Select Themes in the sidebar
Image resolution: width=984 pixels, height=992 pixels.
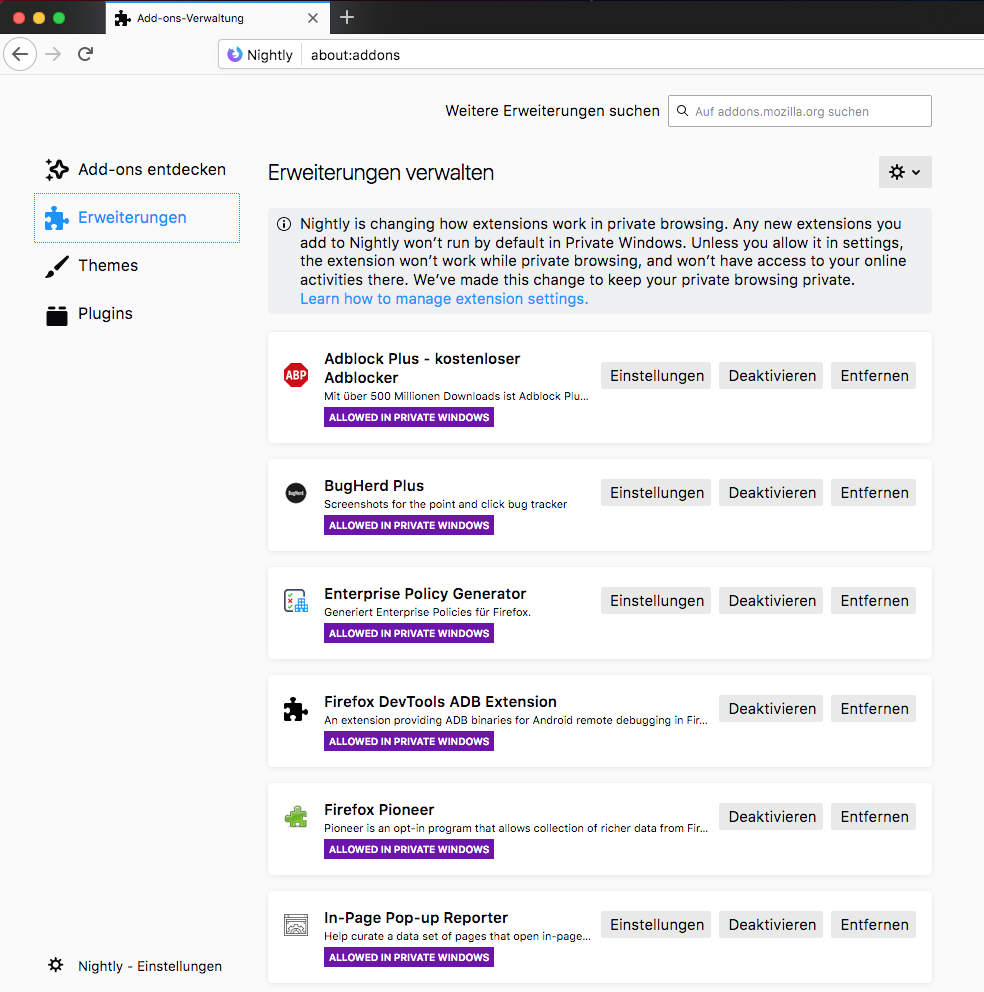click(108, 266)
